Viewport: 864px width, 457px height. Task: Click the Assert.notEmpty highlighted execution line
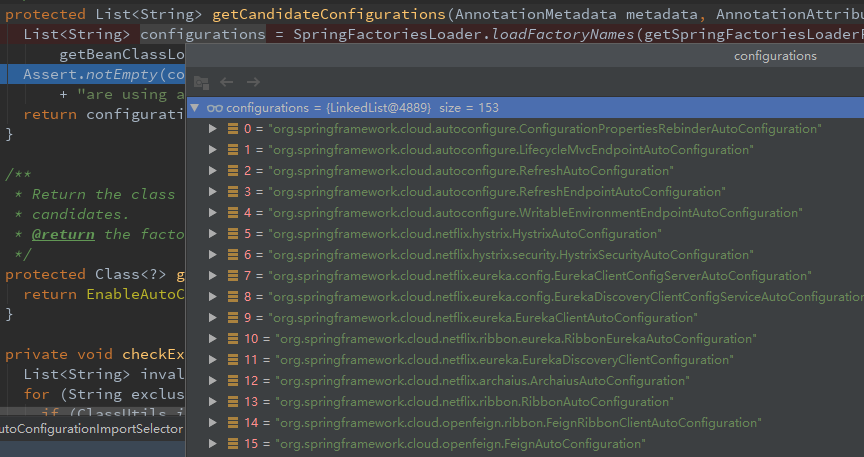(x=93, y=74)
